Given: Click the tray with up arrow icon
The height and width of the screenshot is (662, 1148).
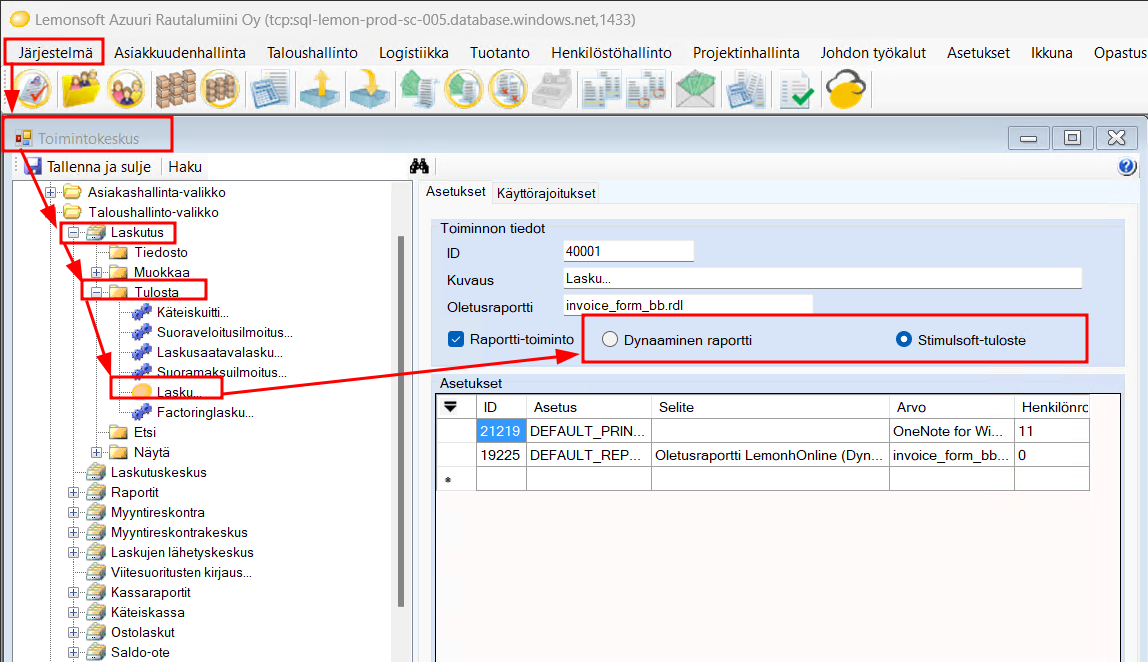Looking at the screenshot, I should point(322,89).
